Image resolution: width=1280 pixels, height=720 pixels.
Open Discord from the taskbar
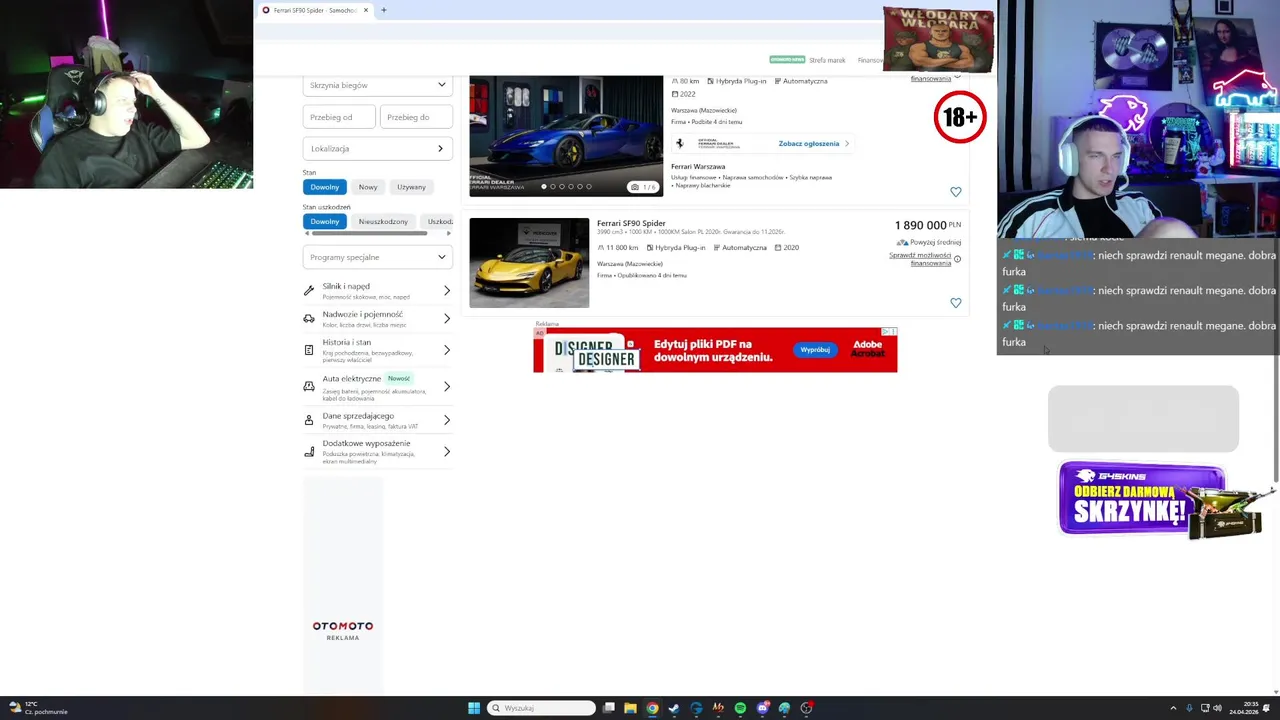pyautogui.click(x=762, y=708)
